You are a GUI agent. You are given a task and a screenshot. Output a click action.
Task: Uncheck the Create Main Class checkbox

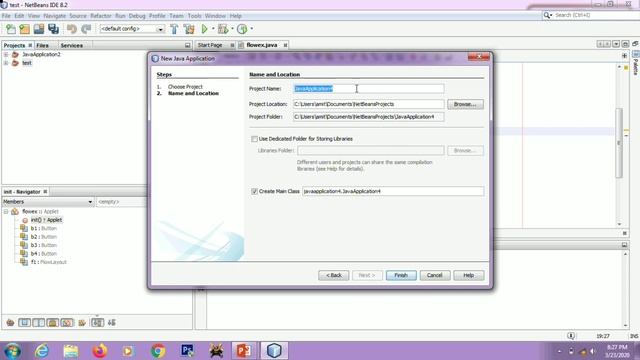tap(254, 191)
